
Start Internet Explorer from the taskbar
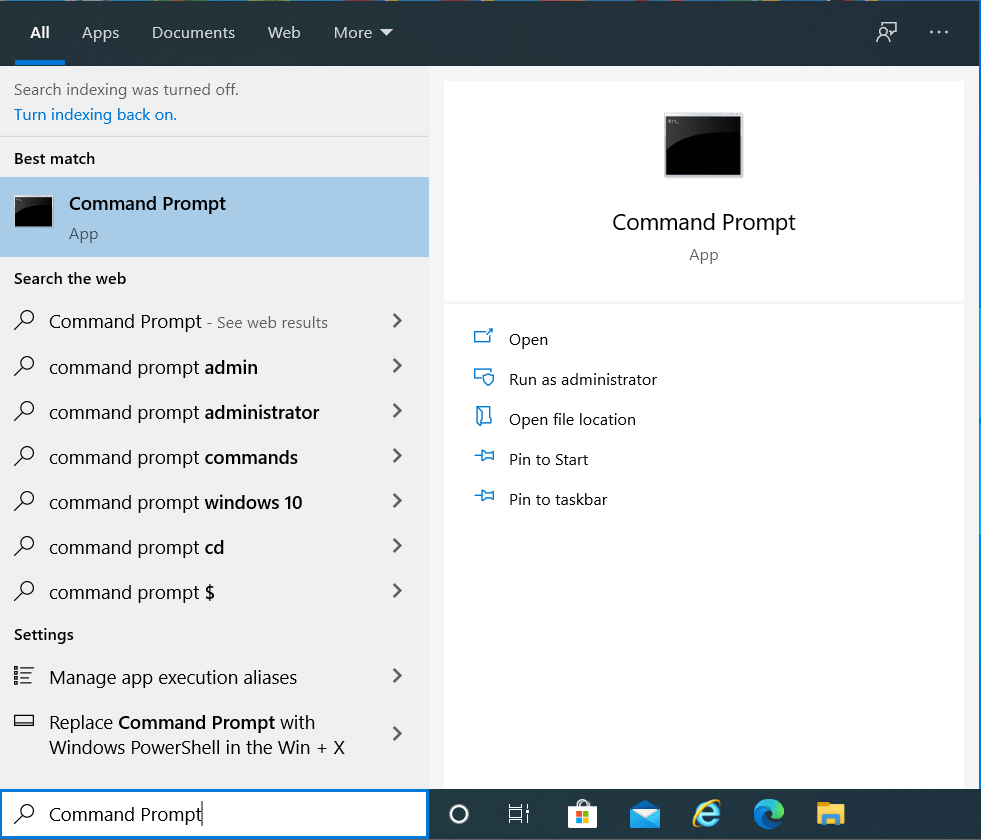pos(707,814)
